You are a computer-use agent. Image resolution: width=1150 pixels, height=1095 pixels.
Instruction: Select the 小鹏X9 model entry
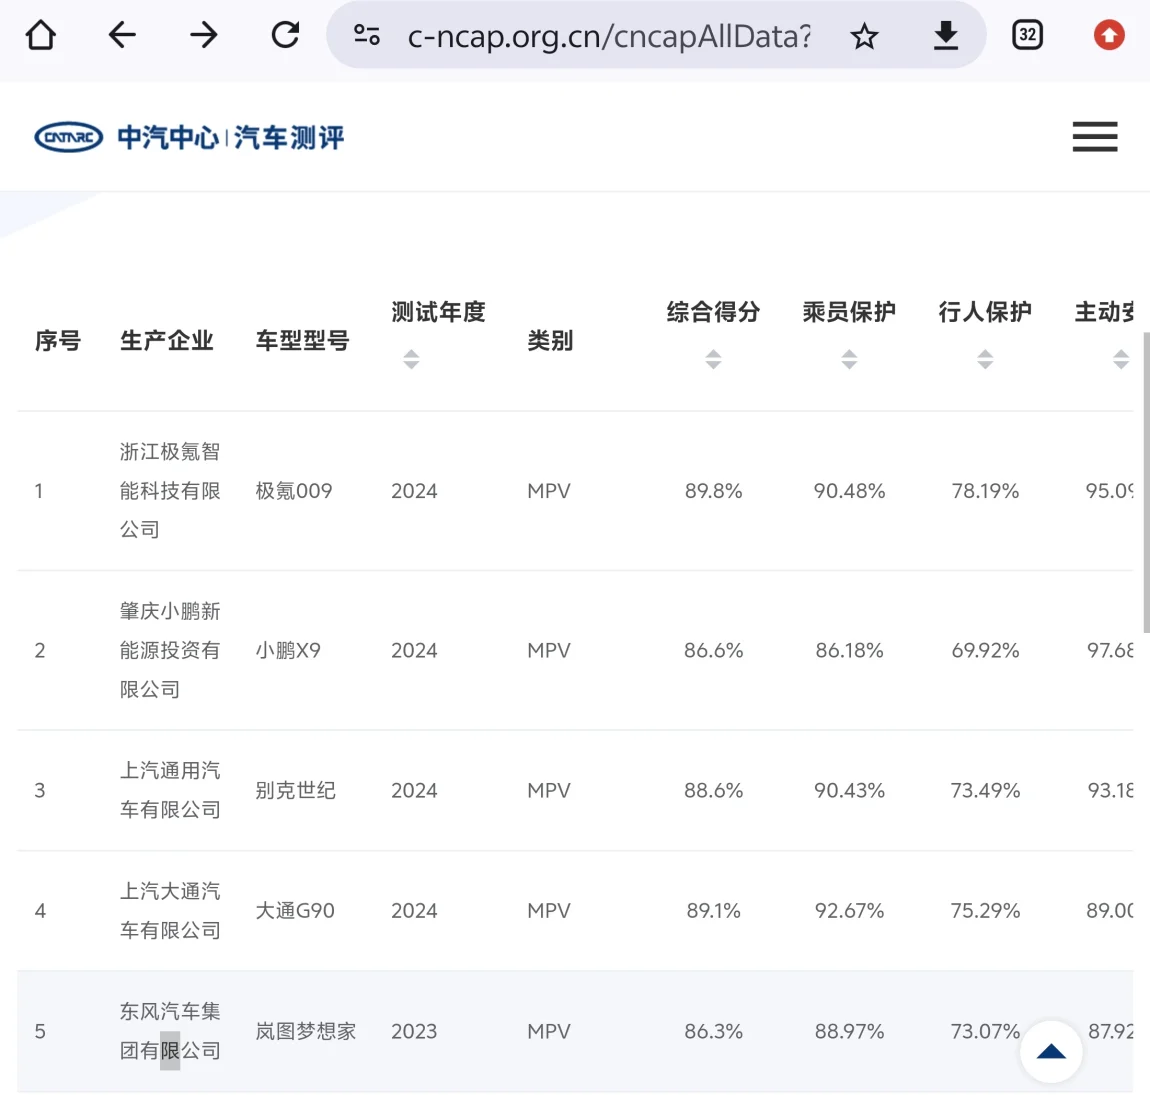[288, 651]
